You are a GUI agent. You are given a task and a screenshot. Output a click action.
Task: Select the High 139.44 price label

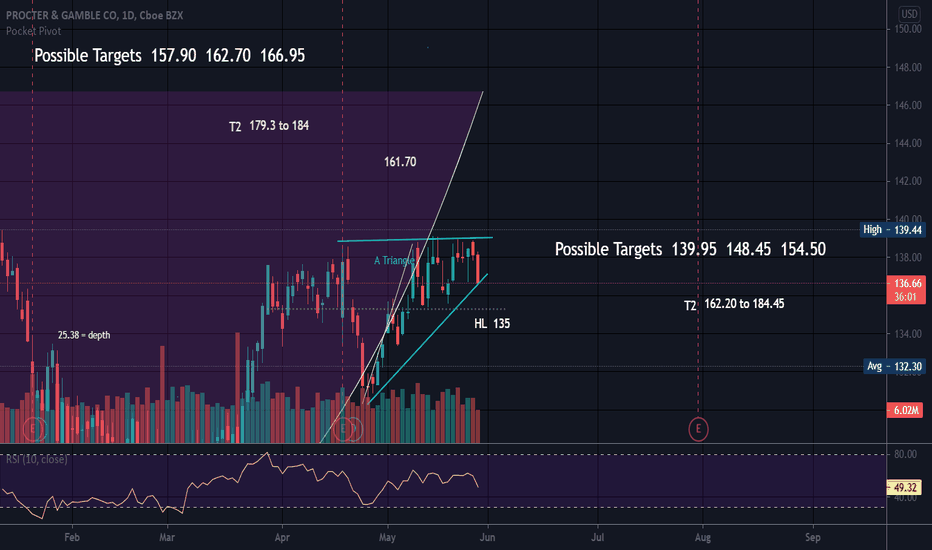tap(892, 230)
